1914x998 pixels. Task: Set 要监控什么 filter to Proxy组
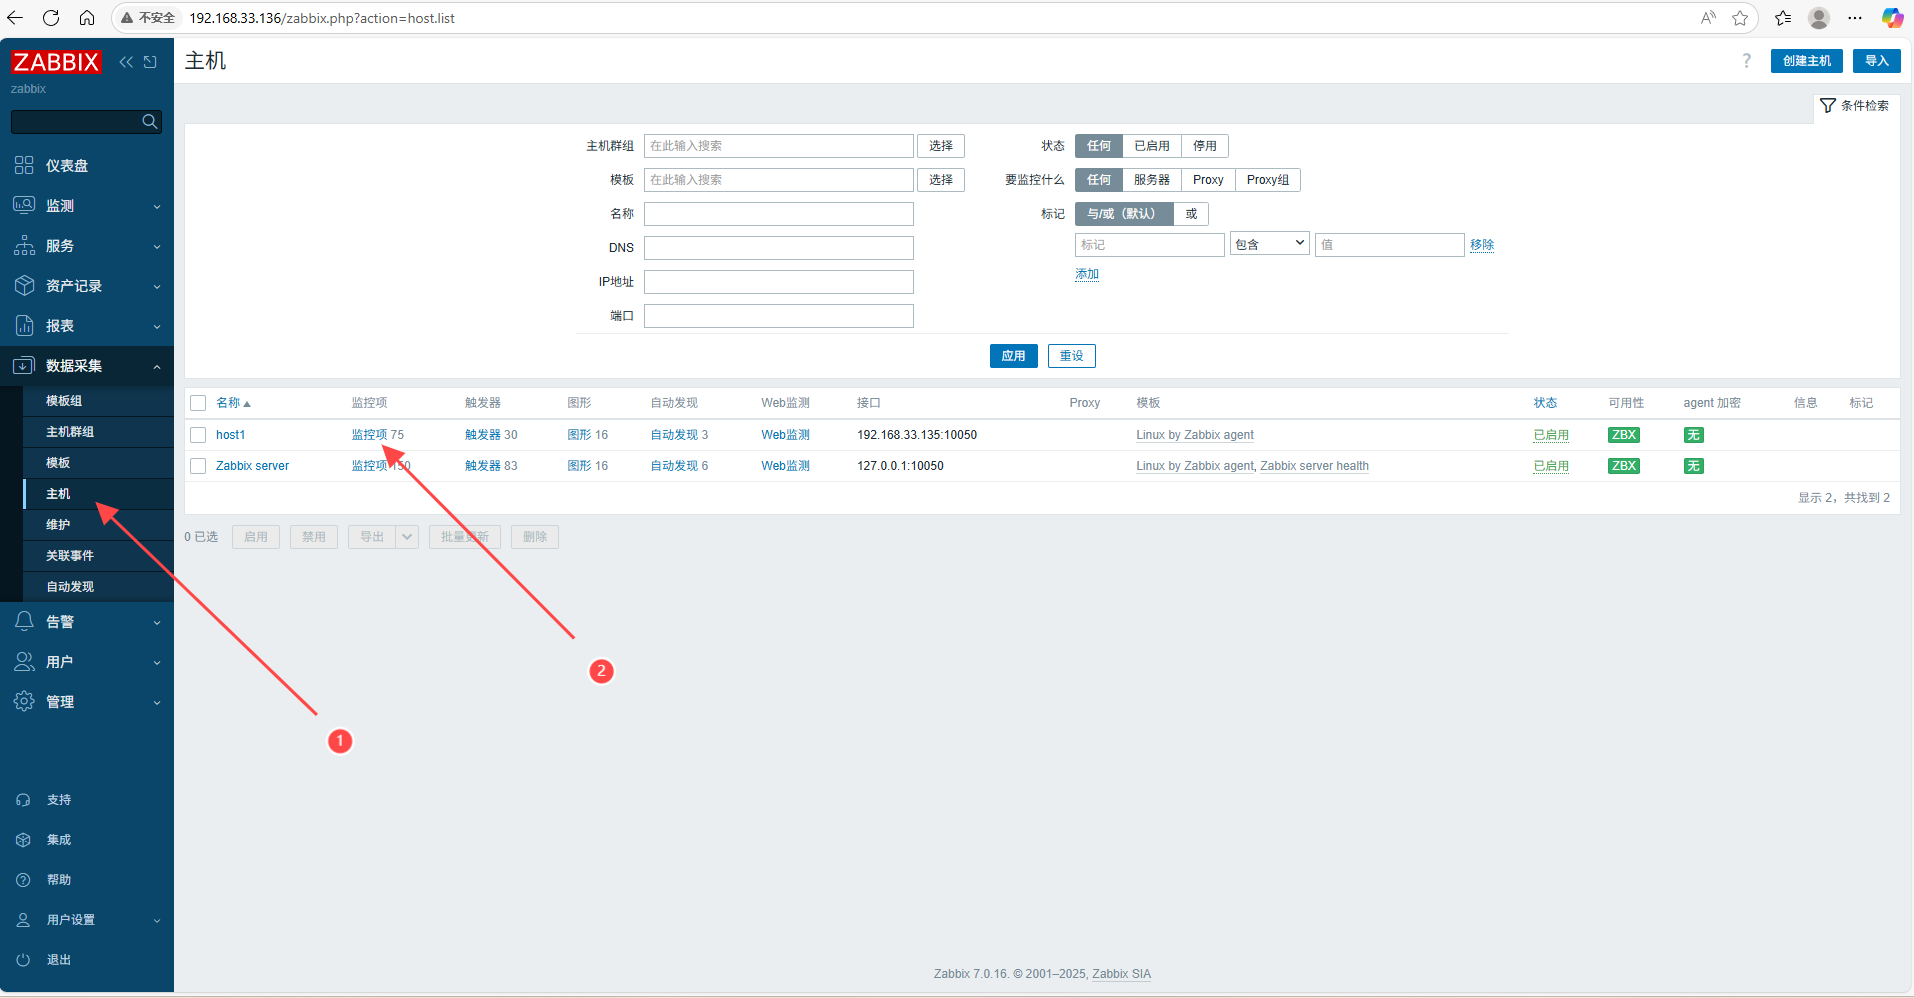[x=1267, y=180]
